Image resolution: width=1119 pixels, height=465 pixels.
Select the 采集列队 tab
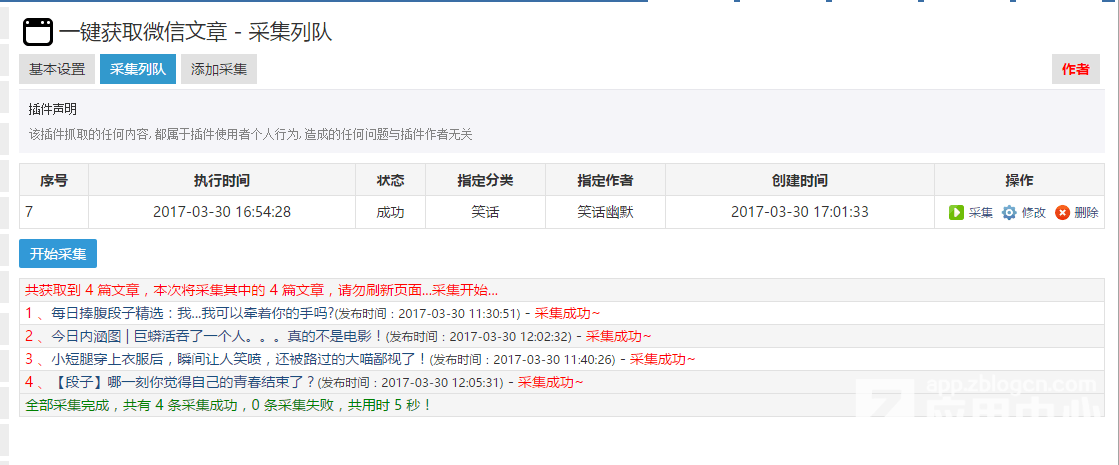138,69
